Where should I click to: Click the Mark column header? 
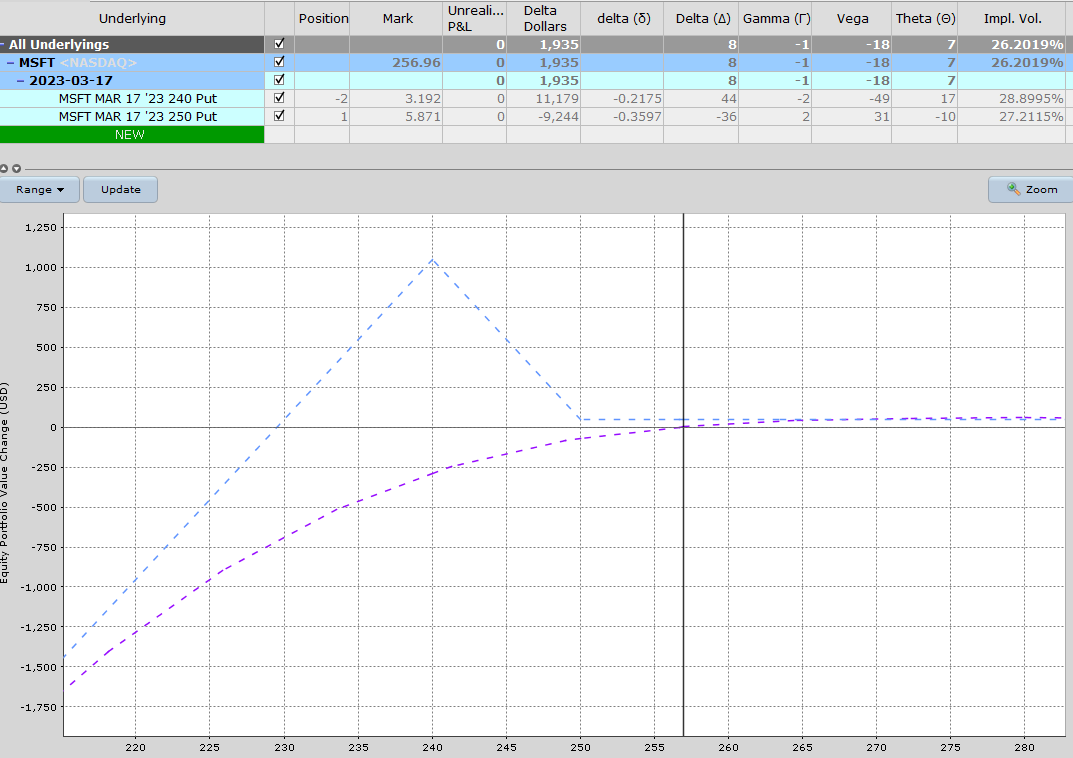coord(397,17)
